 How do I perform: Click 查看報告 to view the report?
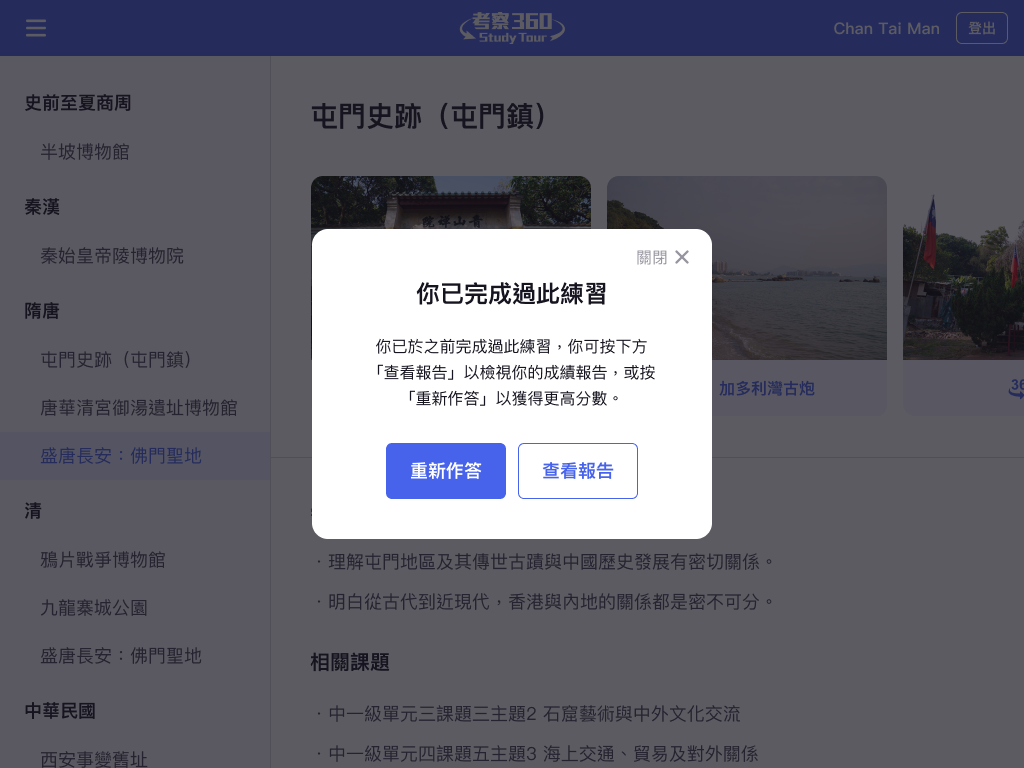(x=578, y=471)
